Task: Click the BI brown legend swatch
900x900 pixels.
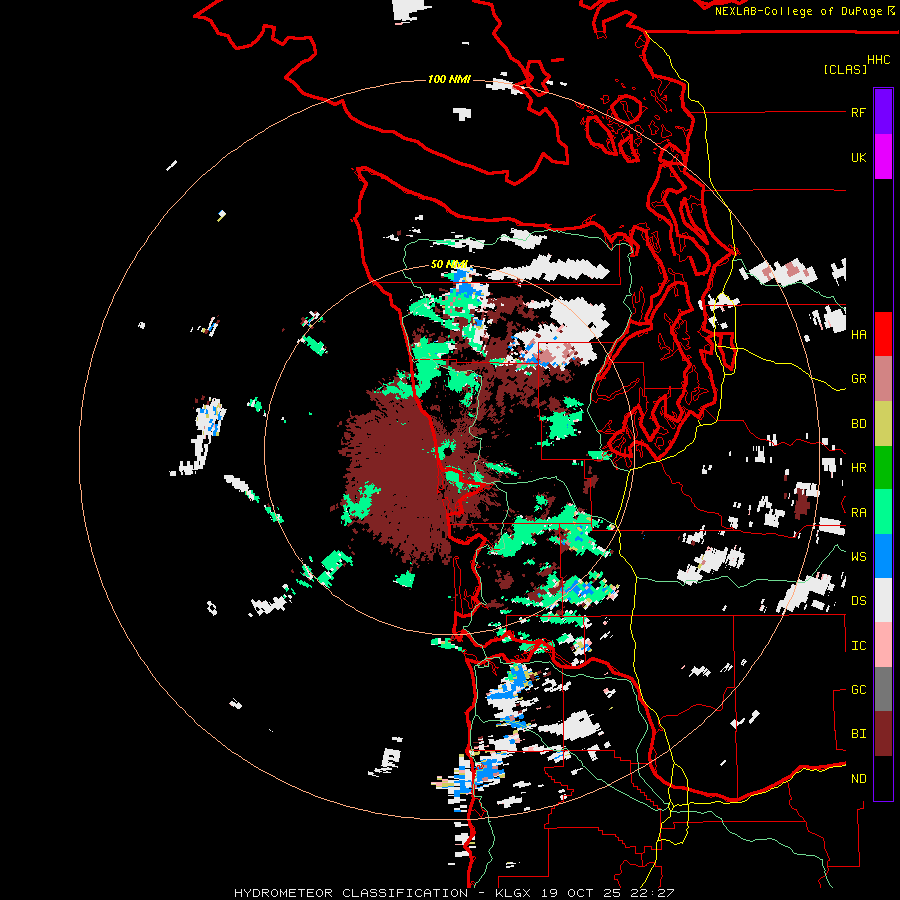Action: tap(883, 734)
